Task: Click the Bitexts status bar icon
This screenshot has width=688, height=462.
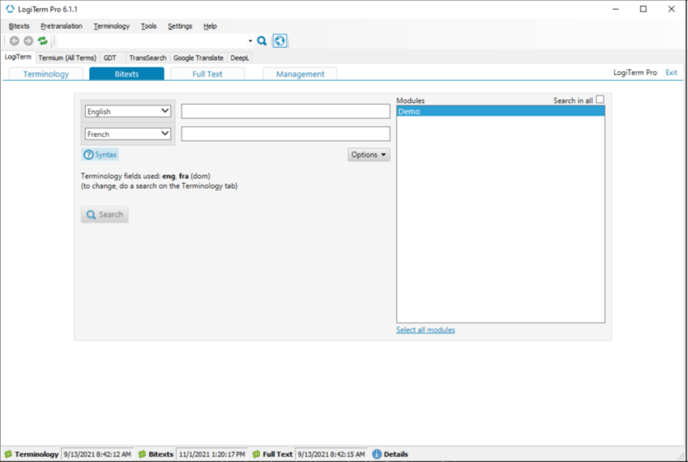Action: (x=142, y=454)
